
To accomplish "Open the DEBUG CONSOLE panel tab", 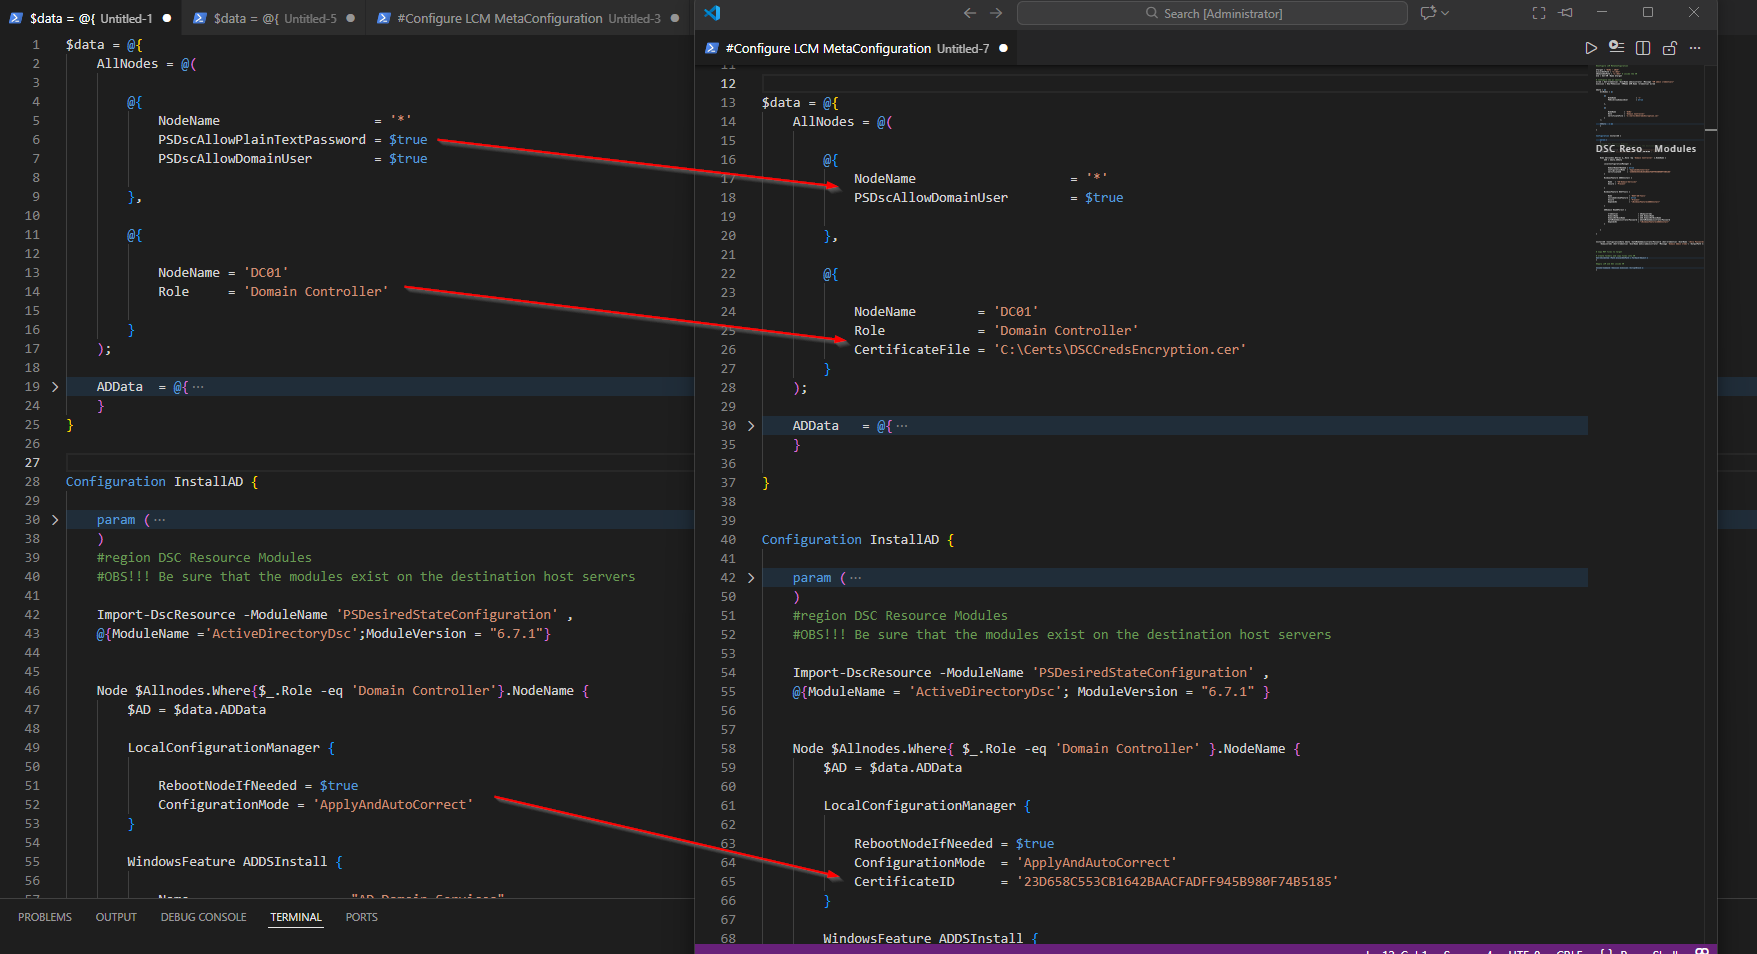I will tap(203, 917).
